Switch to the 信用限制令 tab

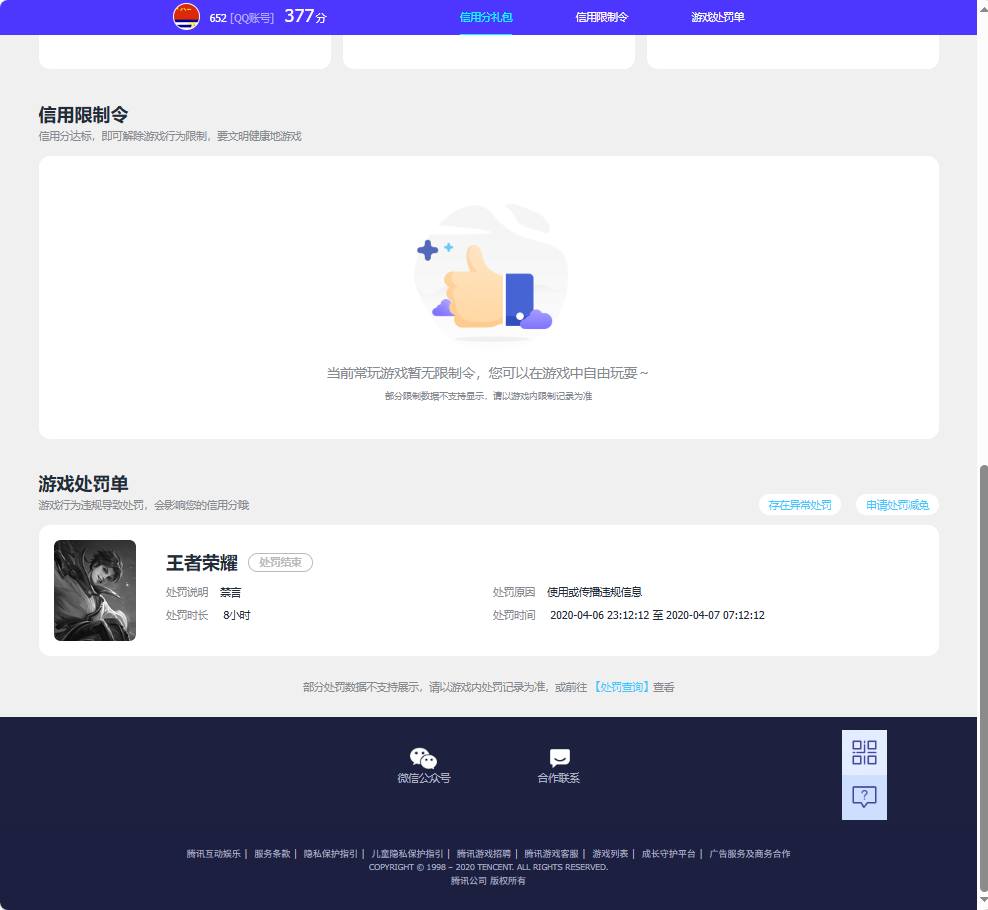[x=602, y=17]
